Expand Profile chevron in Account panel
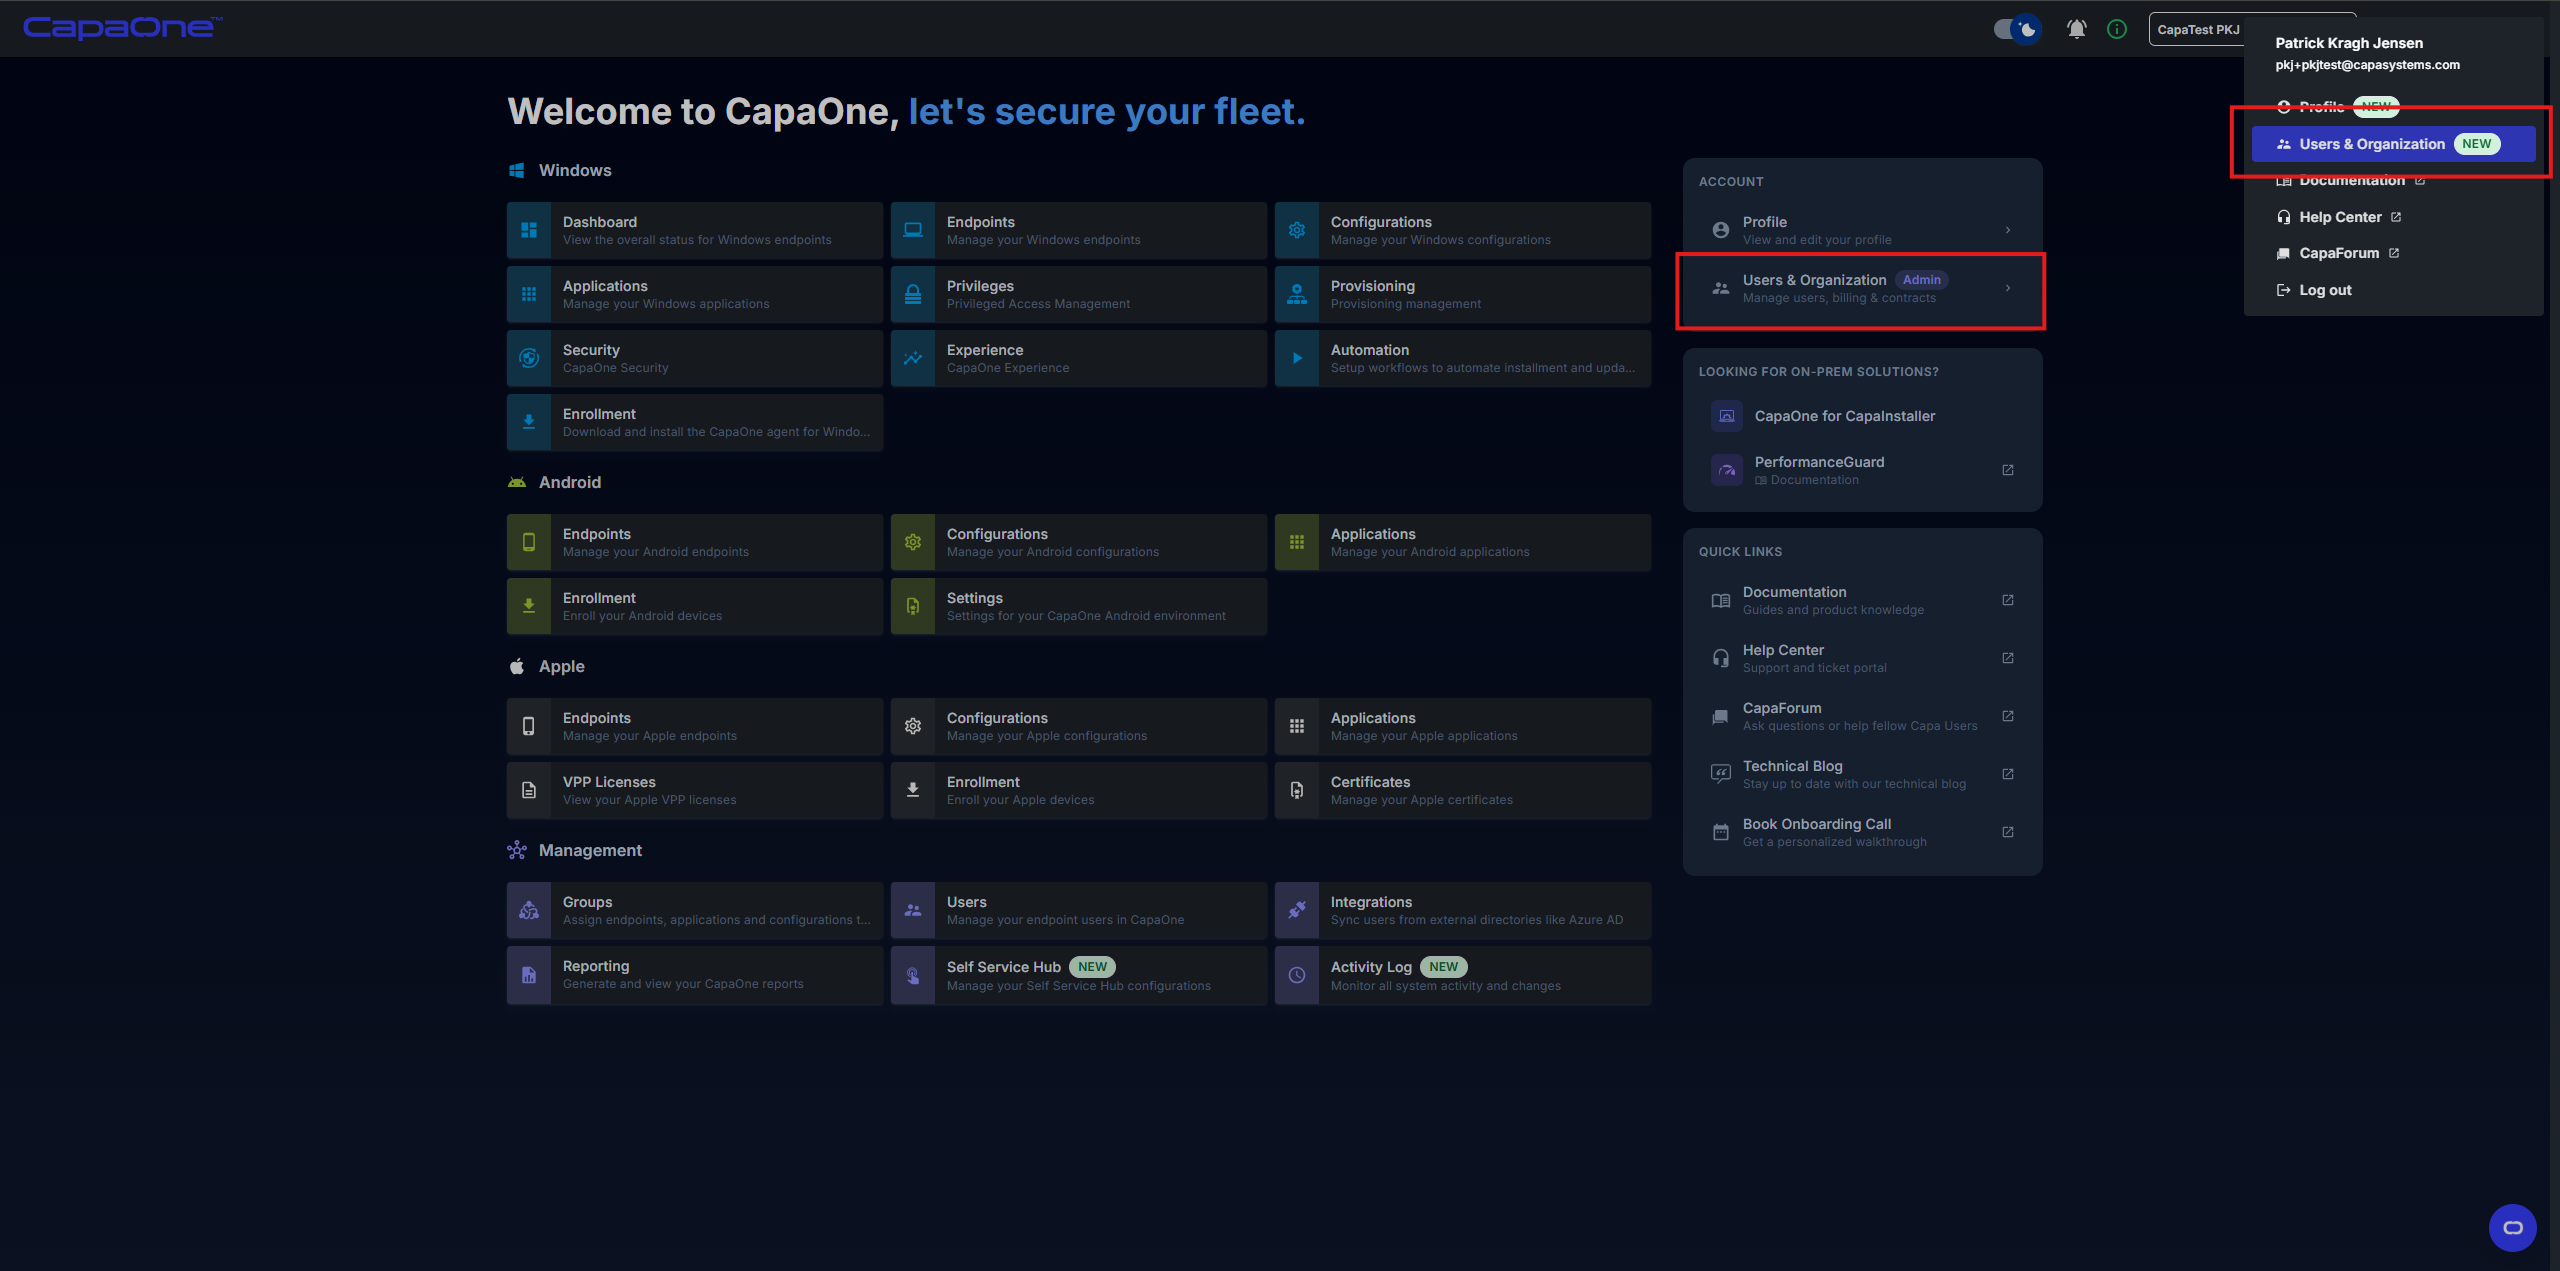2560x1271 pixels. coord(2008,230)
